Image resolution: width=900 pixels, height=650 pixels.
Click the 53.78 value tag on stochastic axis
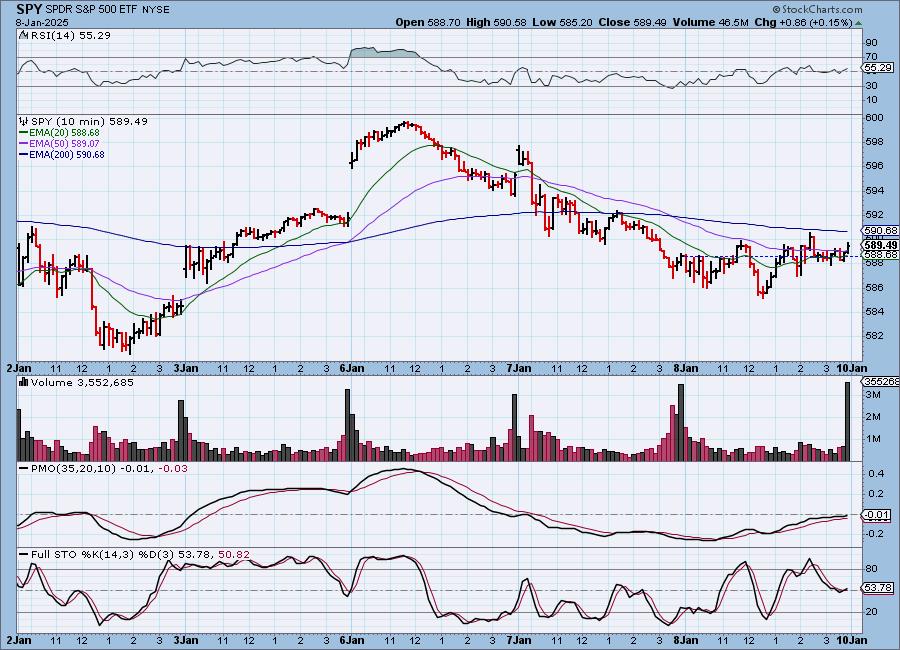click(x=878, y=588)
